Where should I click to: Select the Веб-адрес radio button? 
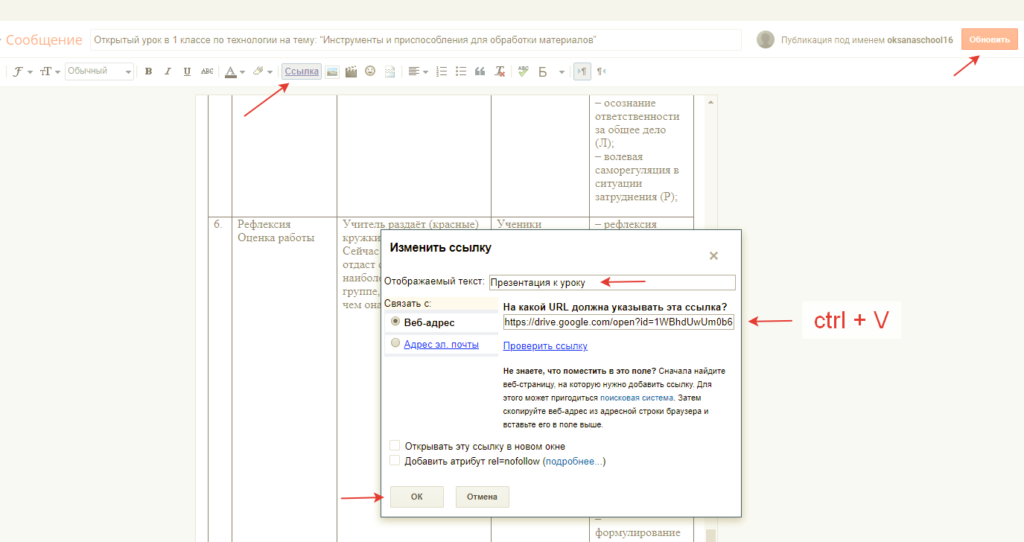pos(395,322)
